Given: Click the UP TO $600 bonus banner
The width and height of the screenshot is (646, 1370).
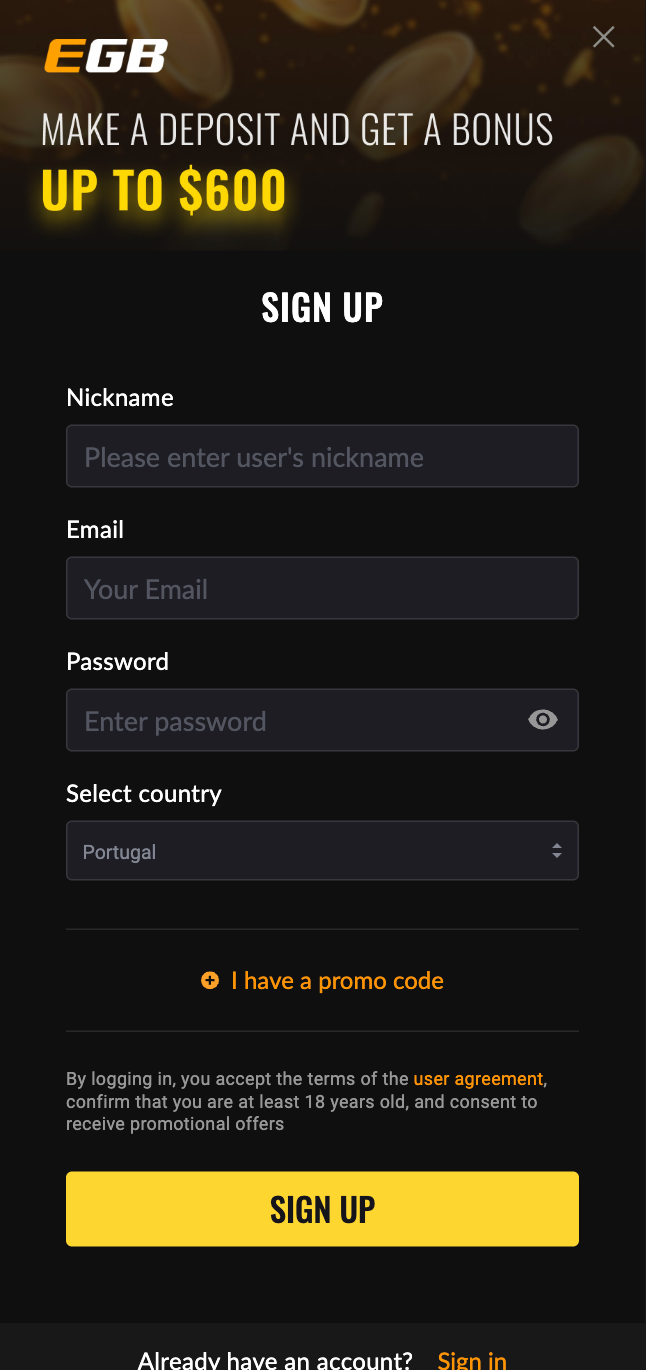Looking at the screenshot, I should (x=164, y=190).
